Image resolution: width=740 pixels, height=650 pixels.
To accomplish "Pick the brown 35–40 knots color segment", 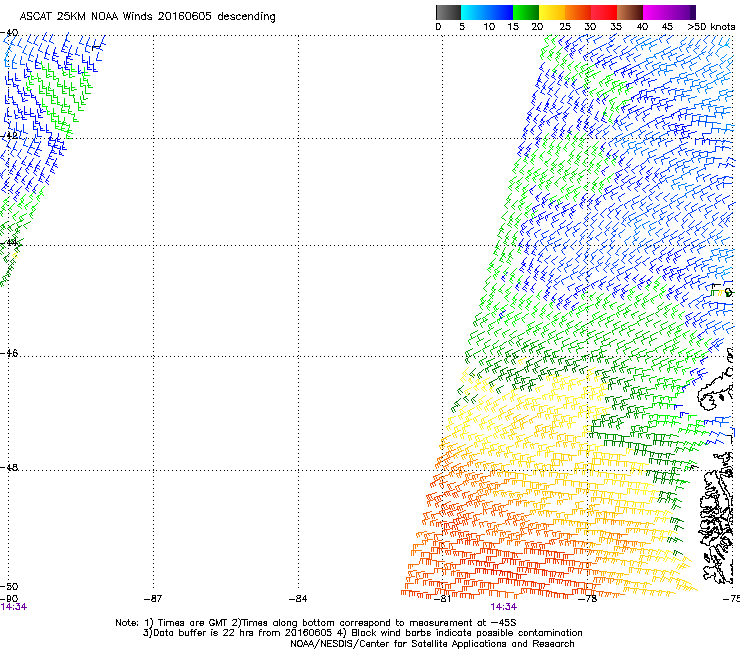I will pos(630,12).
